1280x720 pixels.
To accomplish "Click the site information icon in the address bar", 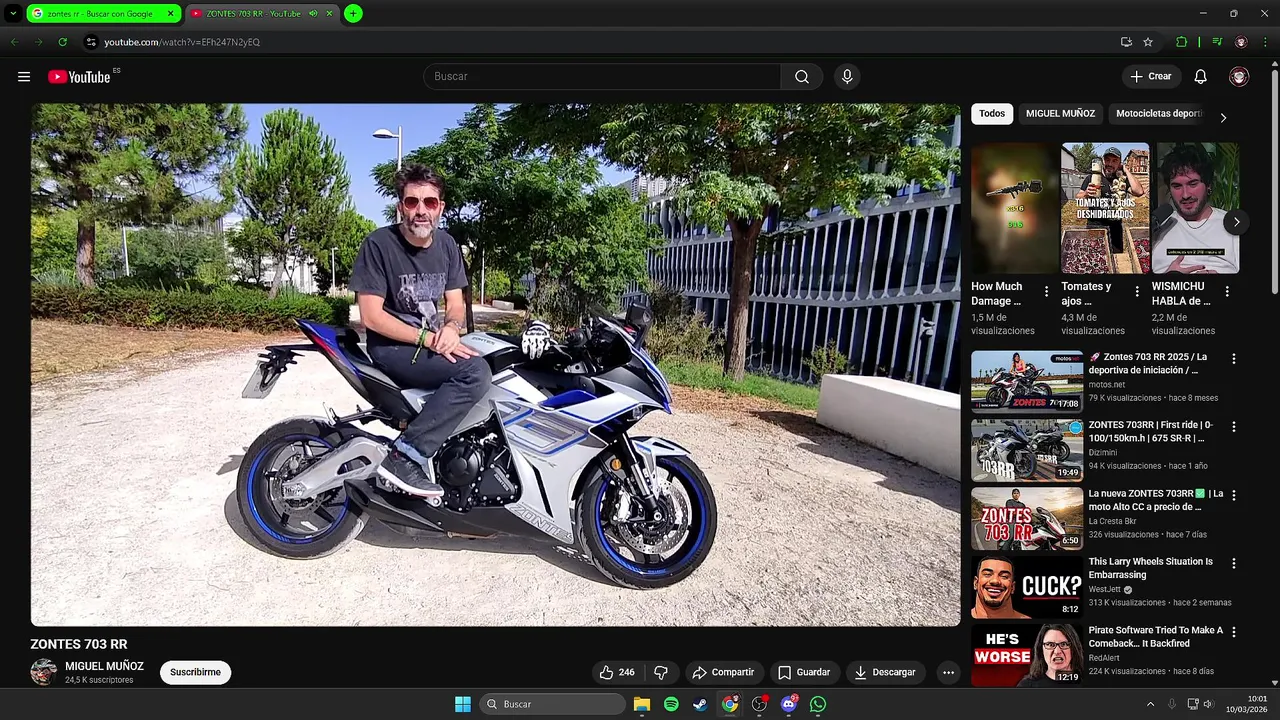I will [x=91, y=42].
